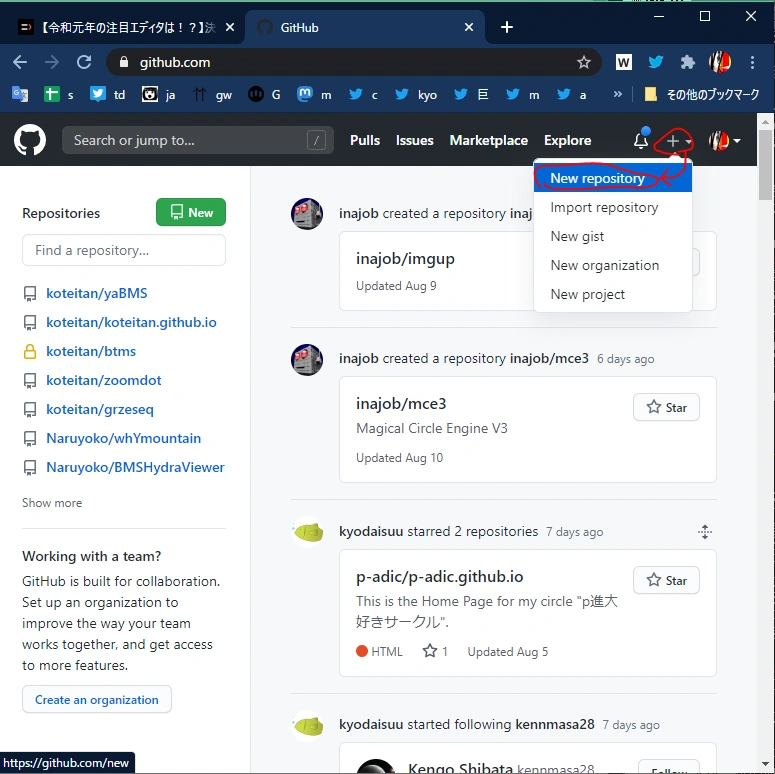Image resolution: width=775 pixels, height=774 pixels.
Task: Open koteitan/koteitan.github.io repository
Action: 131,322
